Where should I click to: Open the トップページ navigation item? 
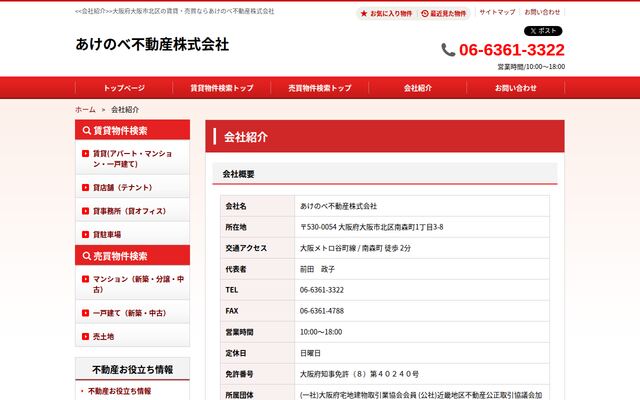tap(124, 88)
